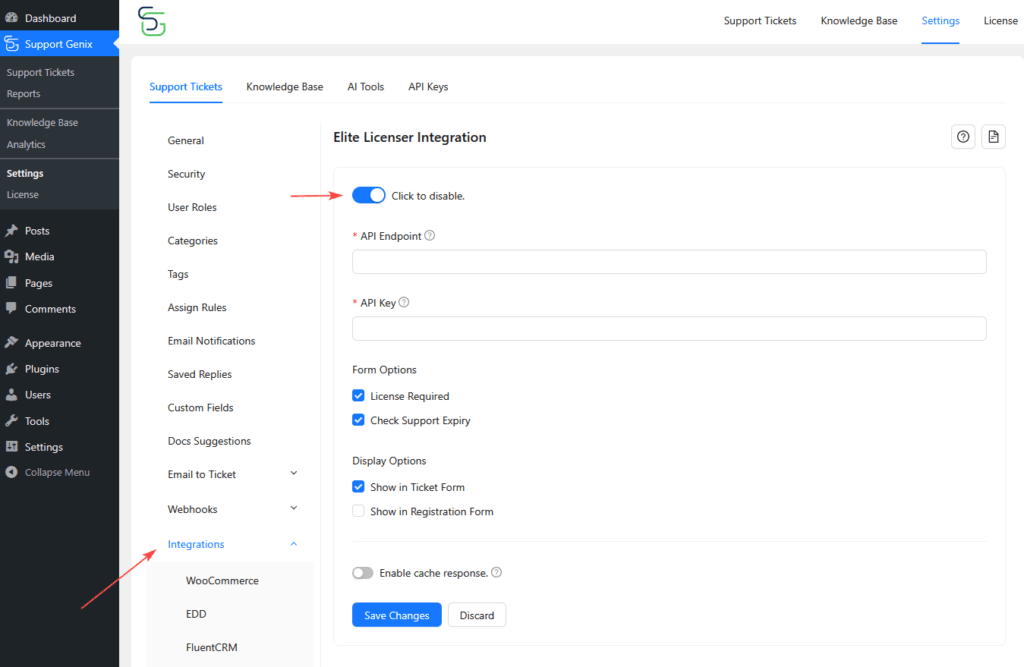Uncheck the License Required checkbox

coord(358,396)
